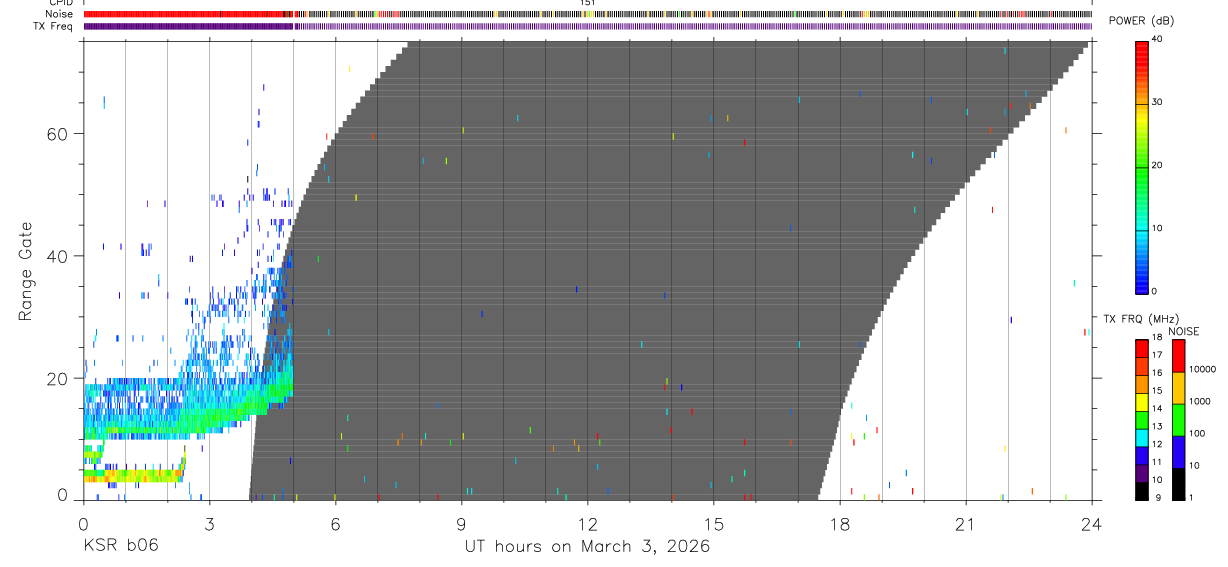Viewport: 1228px width, 567px height.
Task: Click the "100" label on the NOISE legend
Action: [x=1198, y=434]
